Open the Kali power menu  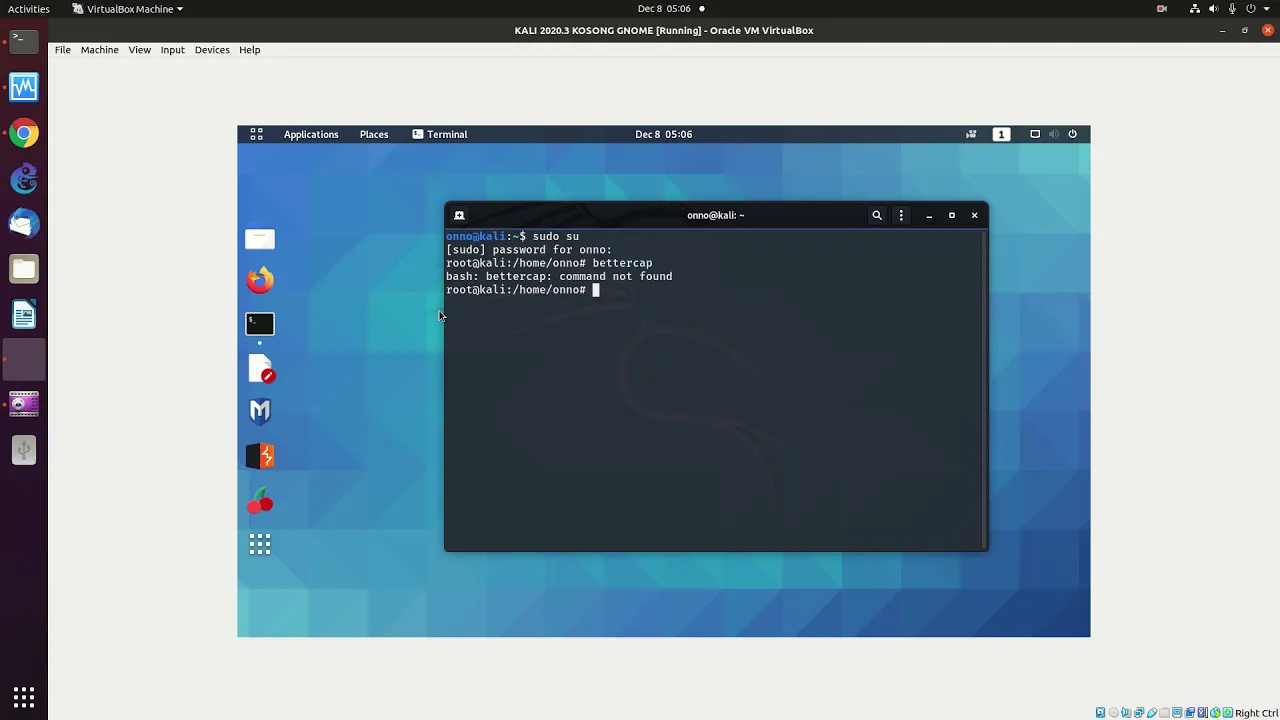(x=1072, y=134)
